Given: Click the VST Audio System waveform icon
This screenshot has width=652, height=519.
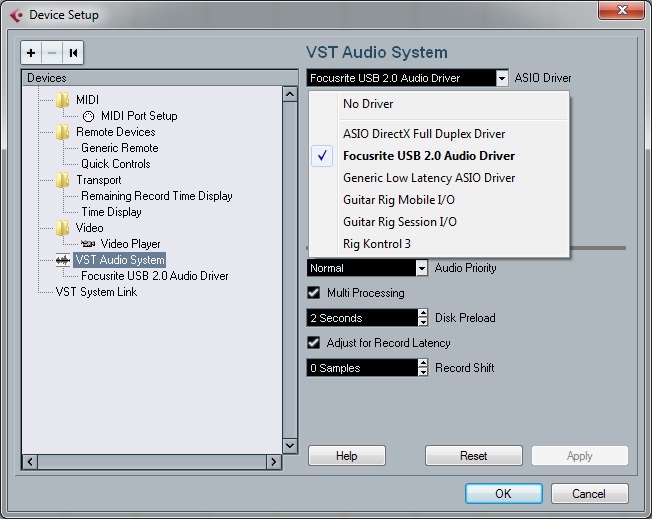Looking at the screenshot, I should point(63,260).
